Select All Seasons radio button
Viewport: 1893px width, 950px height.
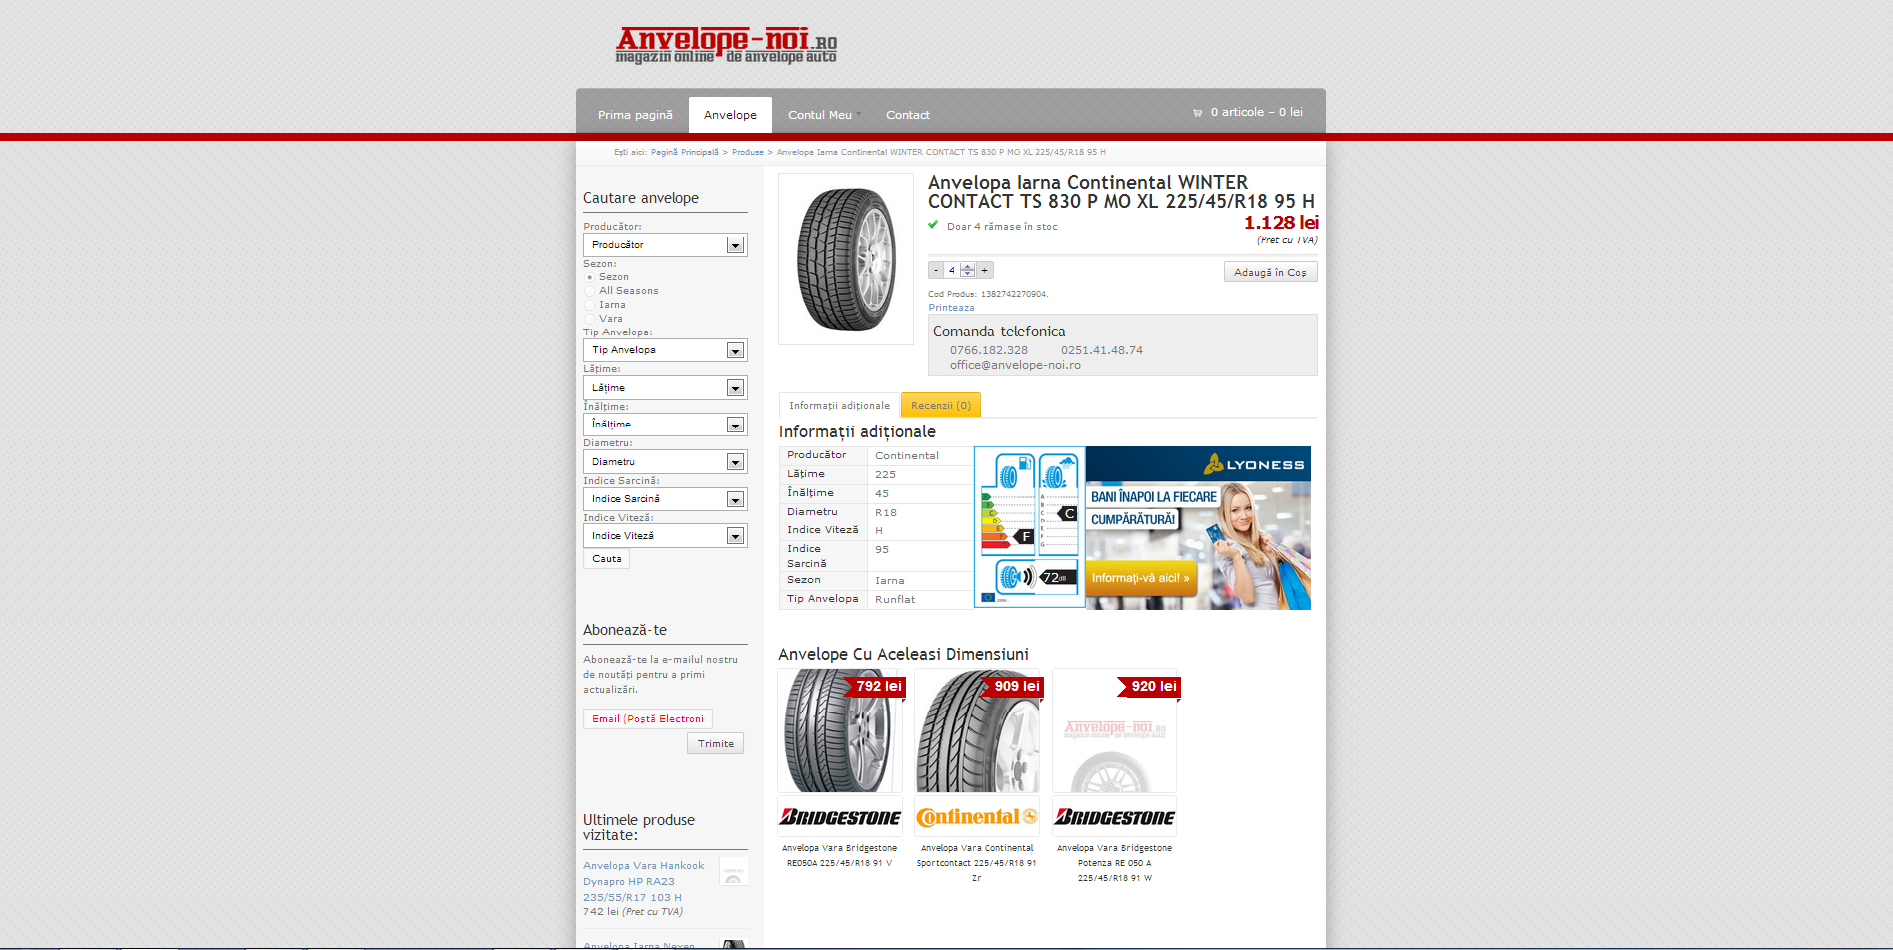tap(589, 291)
